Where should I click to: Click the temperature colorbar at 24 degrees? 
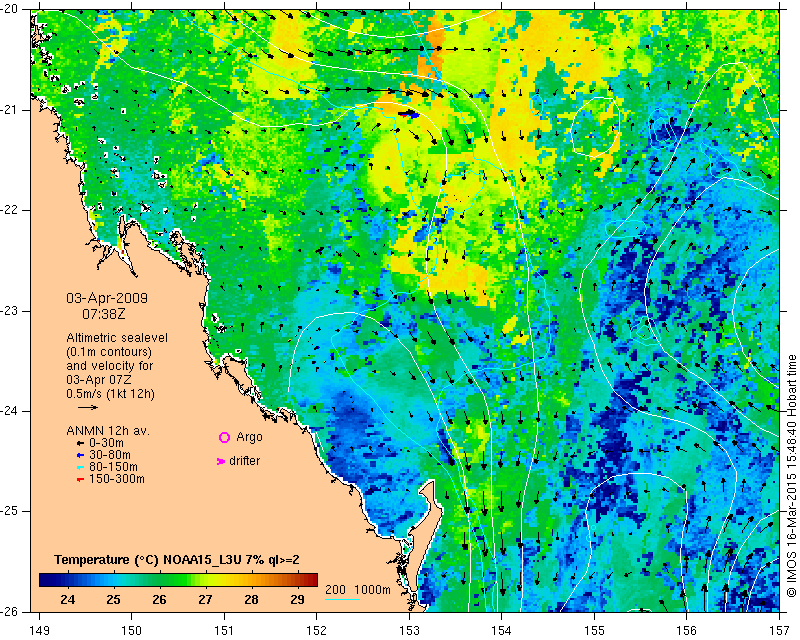coord(67,580)
